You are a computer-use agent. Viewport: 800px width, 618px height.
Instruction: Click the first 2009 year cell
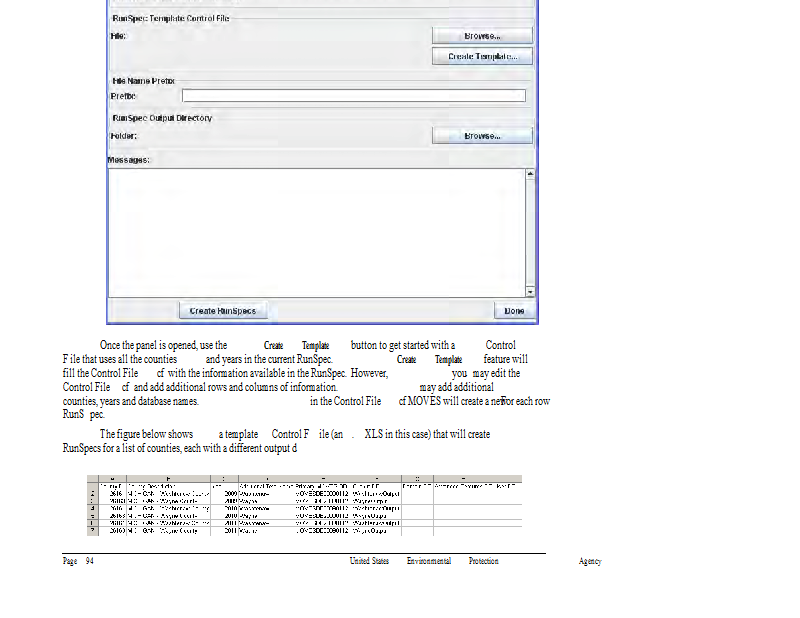coord(231,493)
